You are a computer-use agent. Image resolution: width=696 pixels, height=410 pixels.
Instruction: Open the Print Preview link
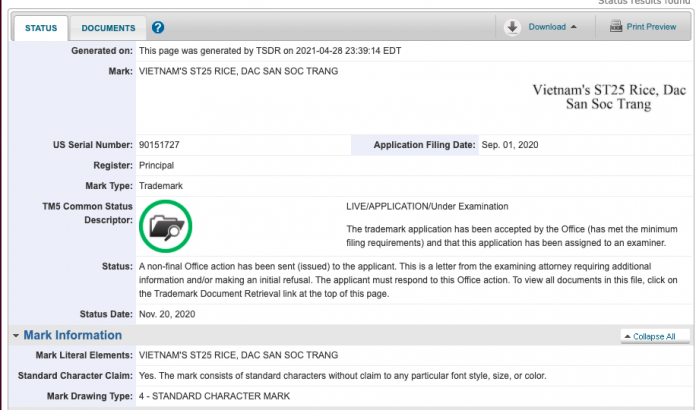click(x=651, y=27)
